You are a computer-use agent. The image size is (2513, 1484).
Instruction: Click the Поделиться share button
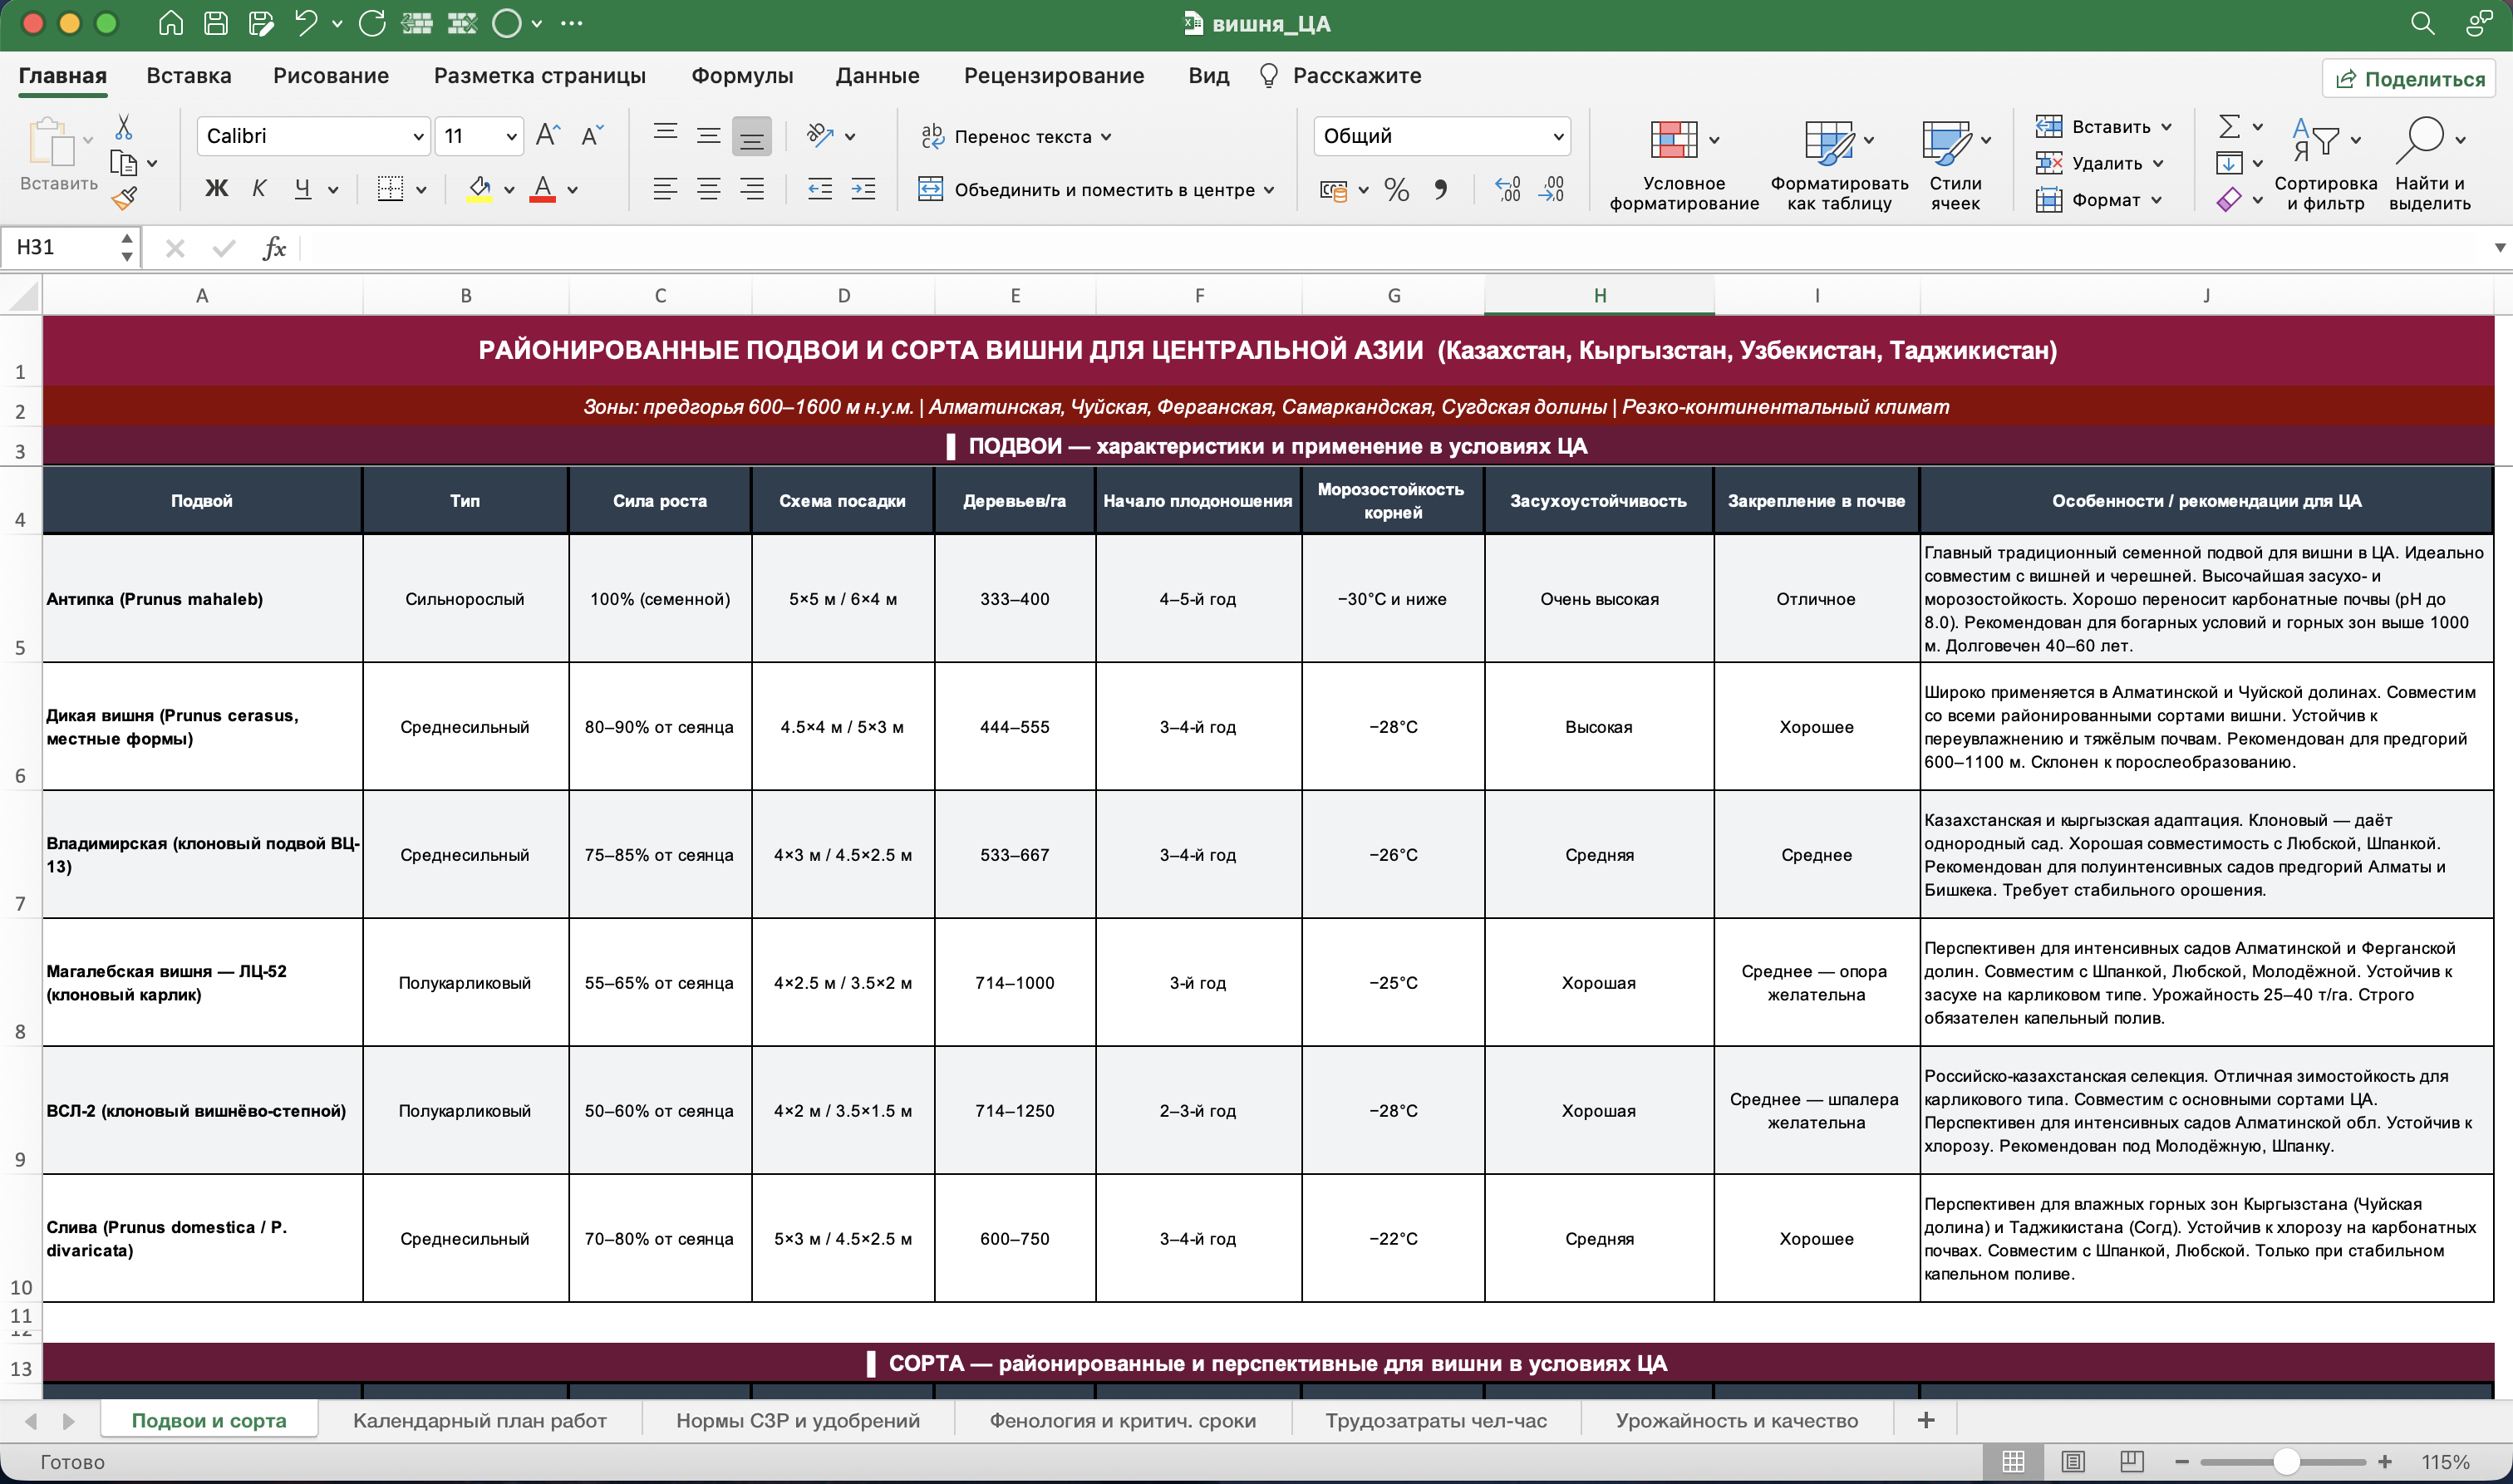(x=2410, y=79)
